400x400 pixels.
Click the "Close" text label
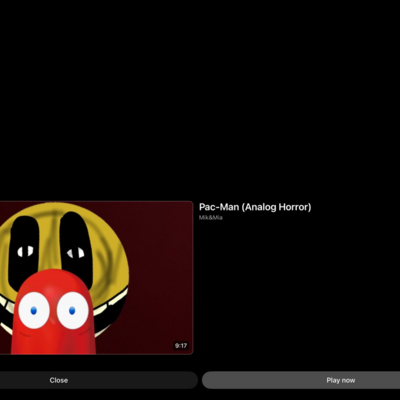click(x=59, y=380)
